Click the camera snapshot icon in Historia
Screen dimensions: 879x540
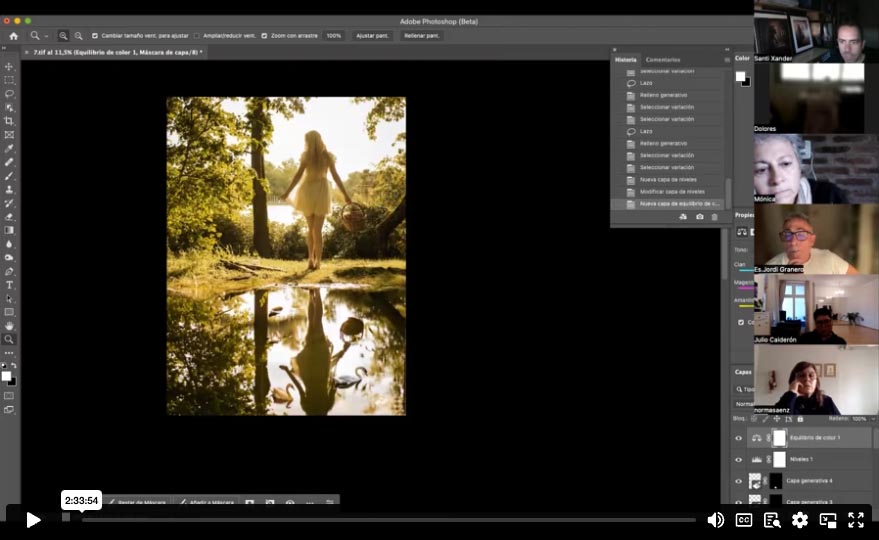click(699, 217)
